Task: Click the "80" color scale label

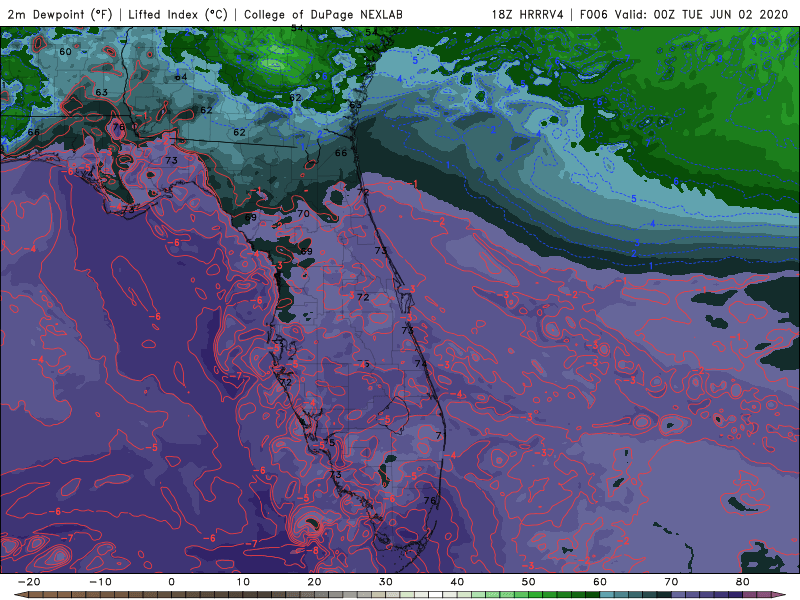Action: coord(743,582)
